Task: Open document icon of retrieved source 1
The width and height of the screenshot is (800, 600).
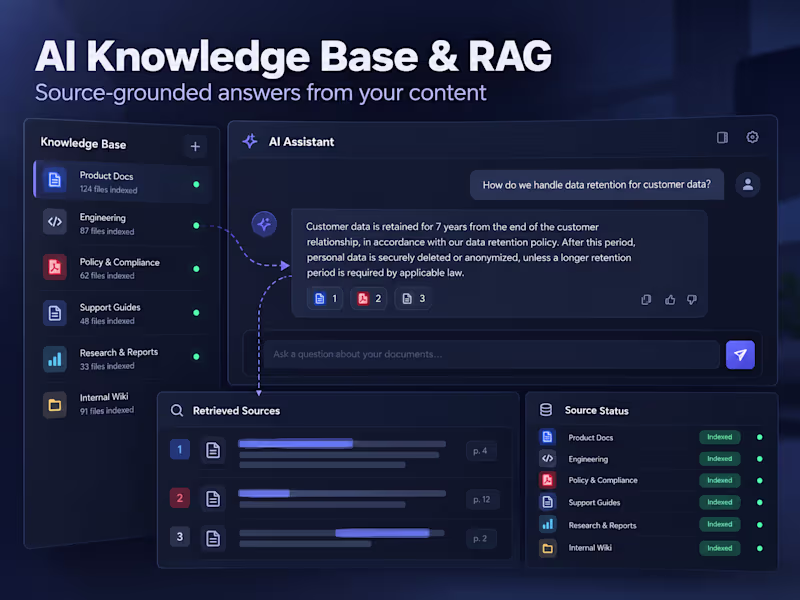Action: (213, 451)
